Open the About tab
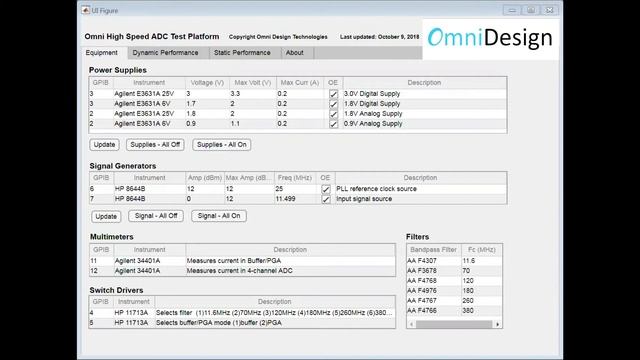This screenshot has height=360, width=640. click(x=295, y=53)
